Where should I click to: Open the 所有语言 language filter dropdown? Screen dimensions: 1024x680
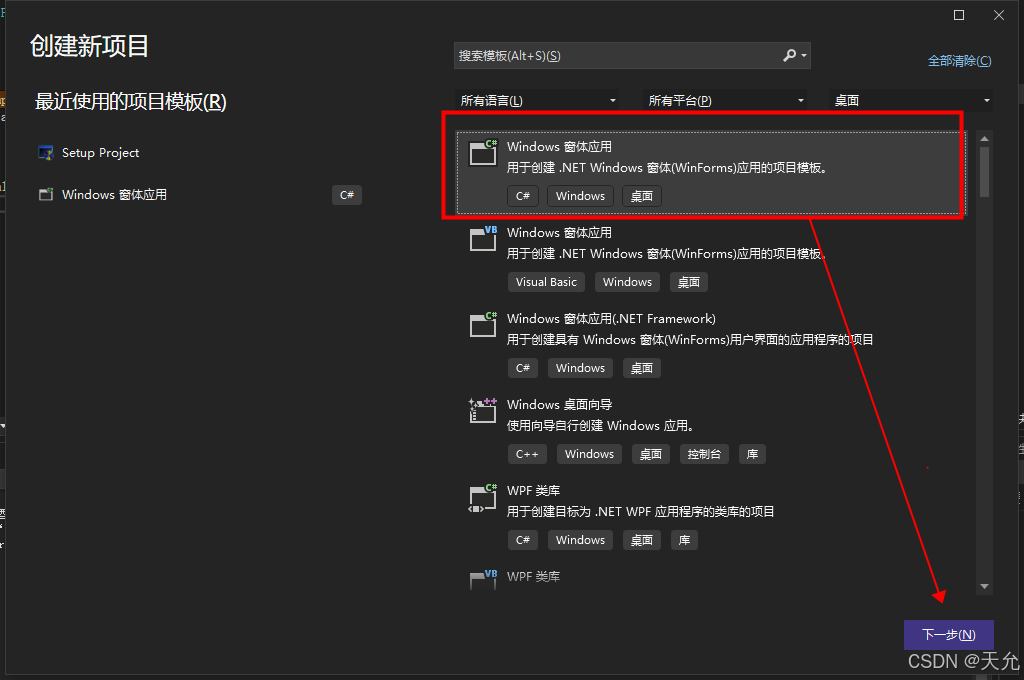point(538,101)
